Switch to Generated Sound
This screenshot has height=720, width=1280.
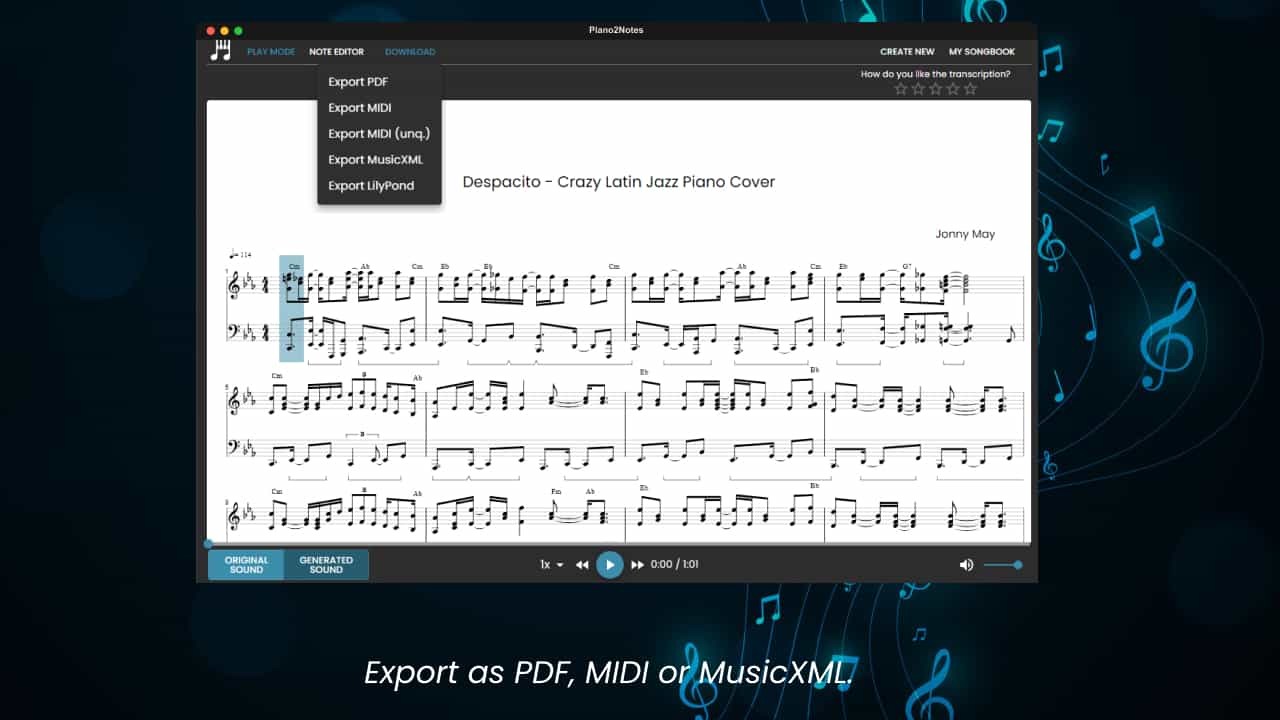tap(327, 564)
